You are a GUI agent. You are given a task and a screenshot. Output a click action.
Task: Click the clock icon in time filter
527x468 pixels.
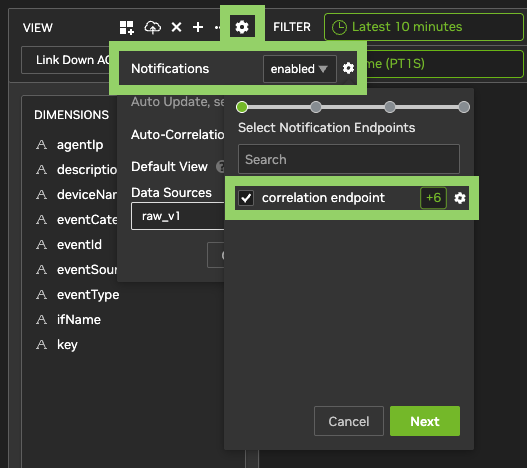point(339,27)
